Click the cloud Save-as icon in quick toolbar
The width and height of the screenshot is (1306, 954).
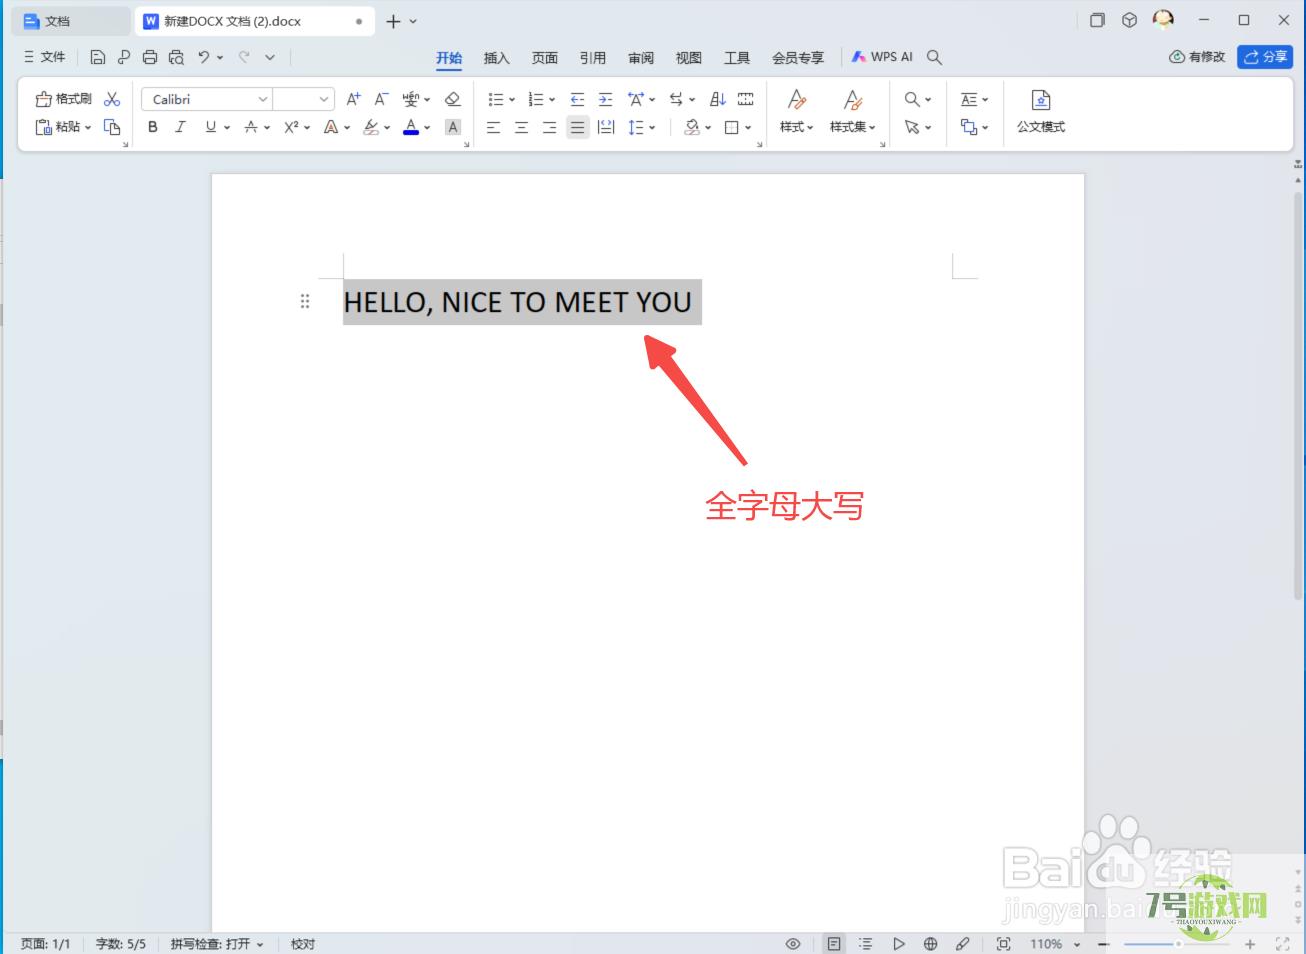click(x=124, y=57)
